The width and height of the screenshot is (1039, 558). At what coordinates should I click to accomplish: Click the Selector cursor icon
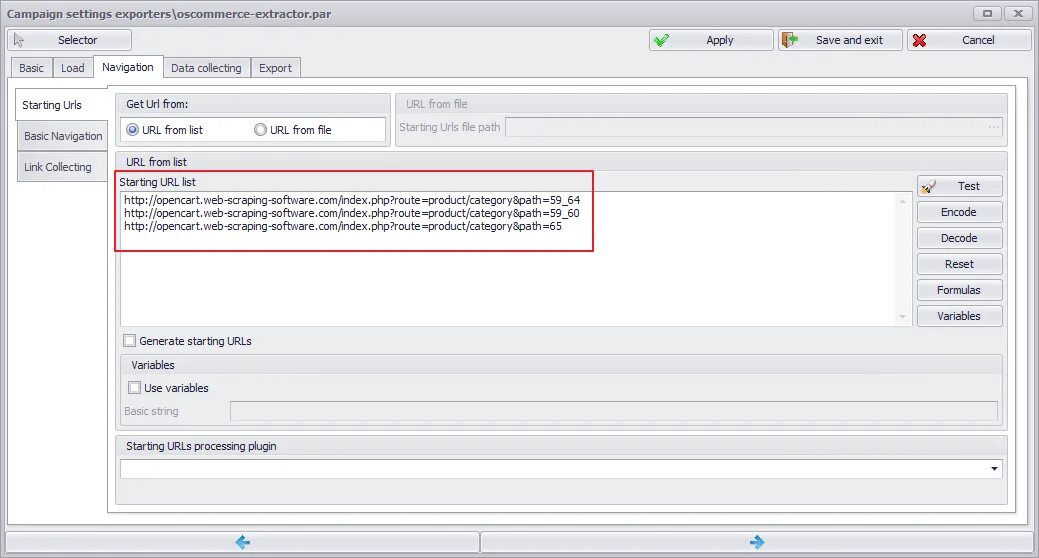(19, 40)
